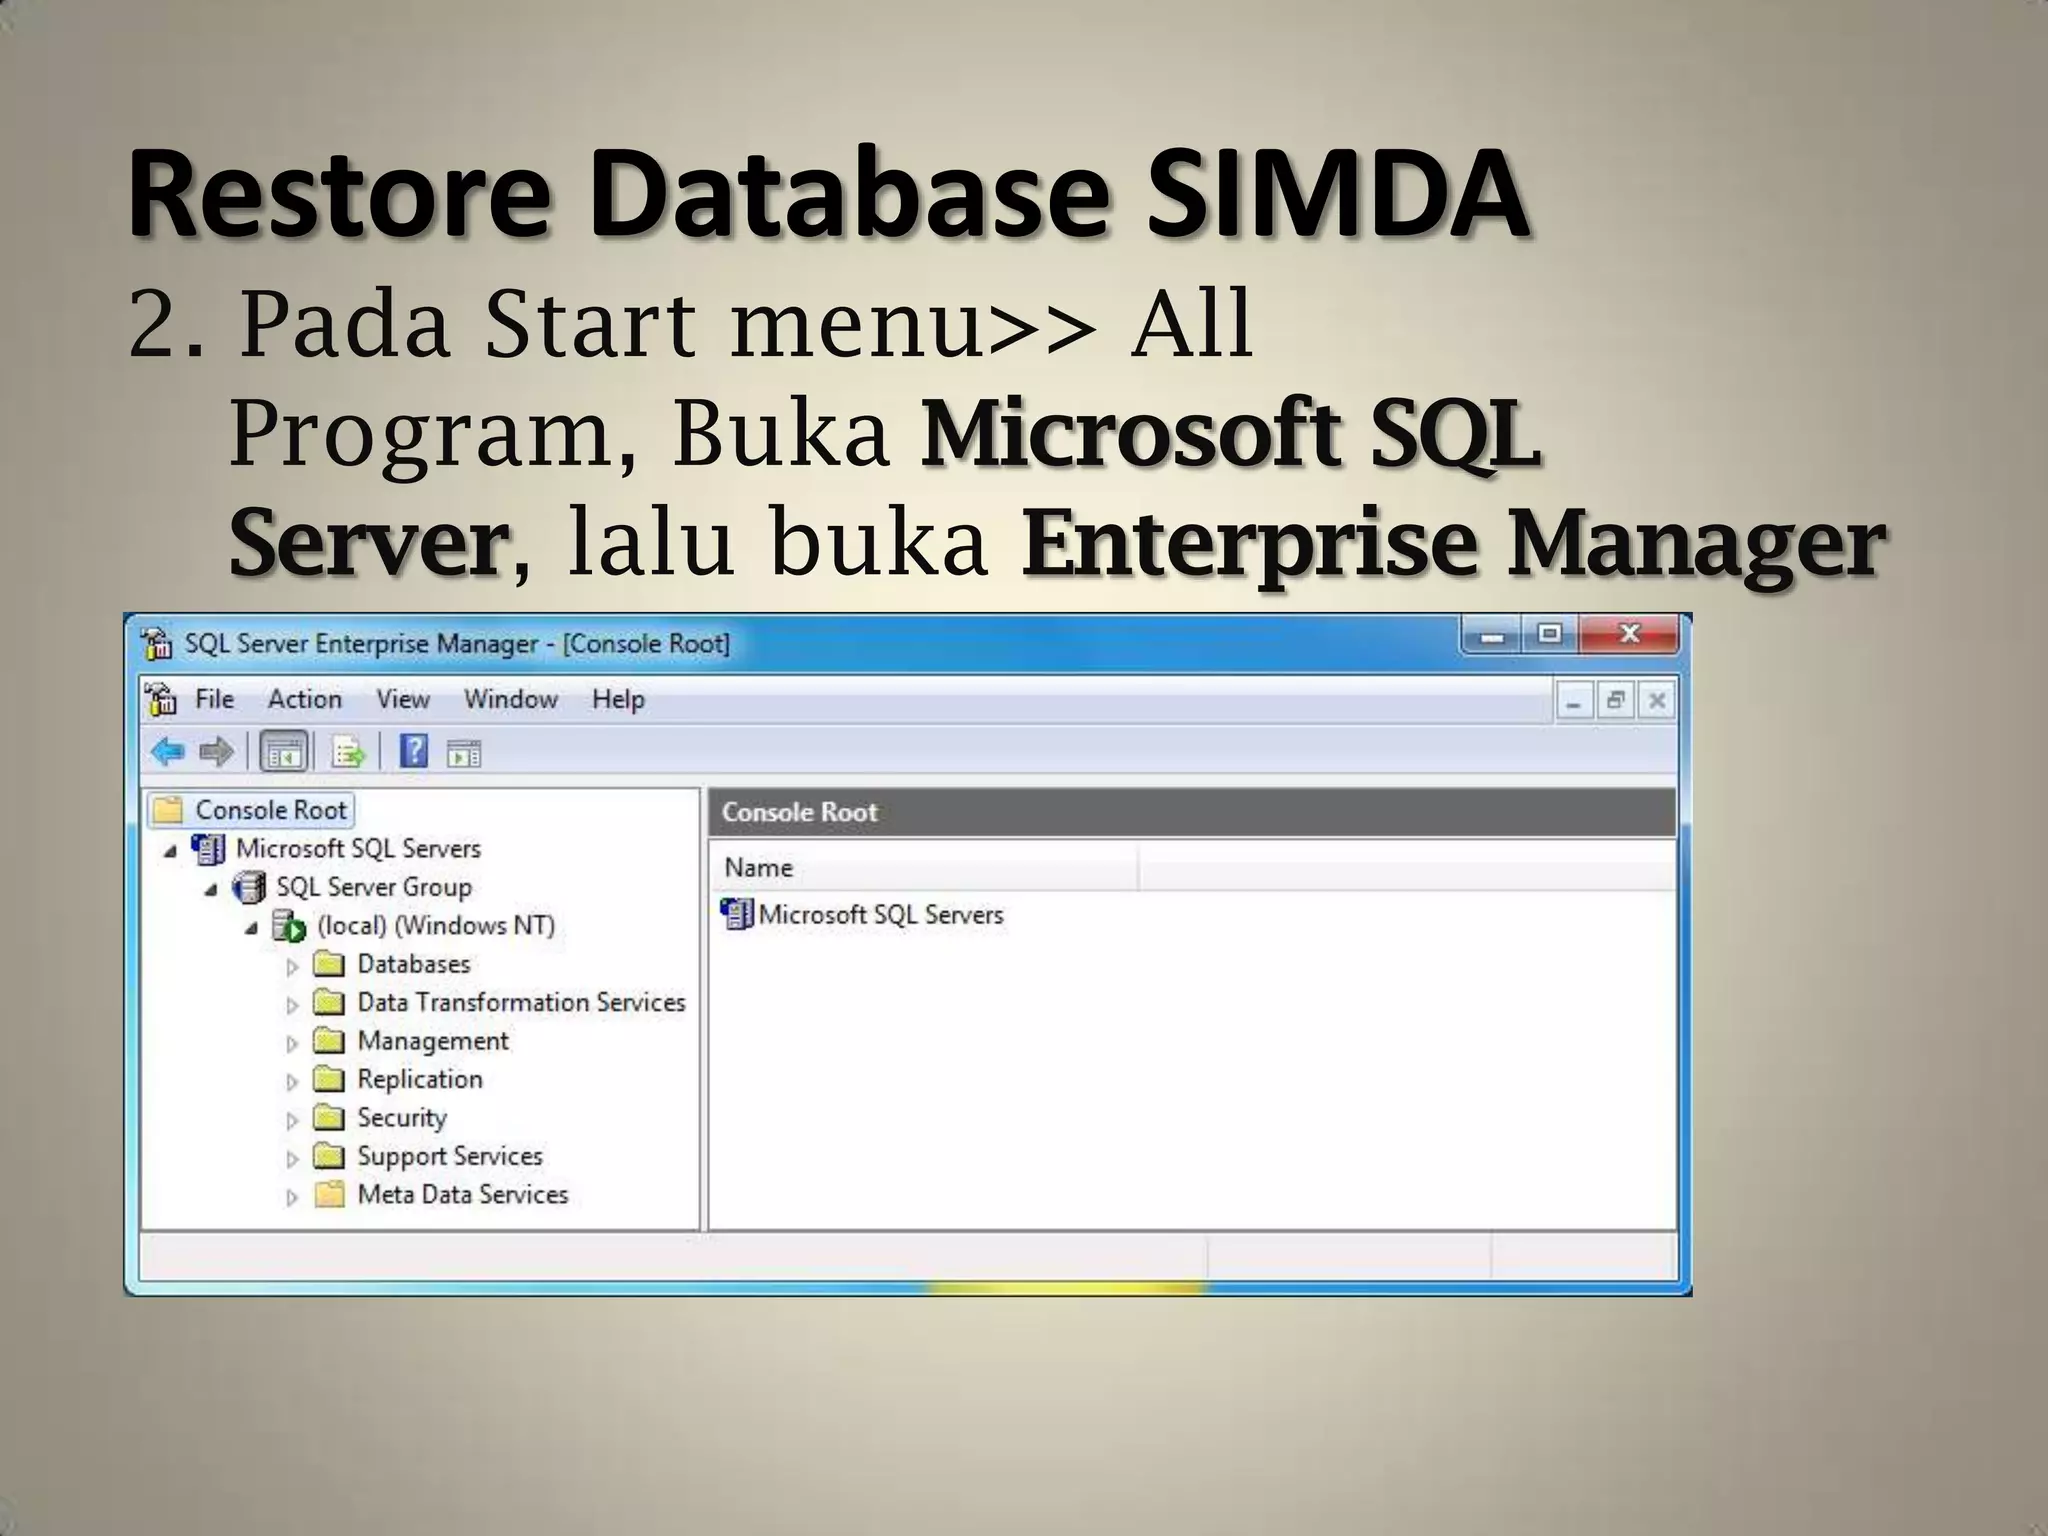Click the Meta Data Services folder icon

(329, 1194)
